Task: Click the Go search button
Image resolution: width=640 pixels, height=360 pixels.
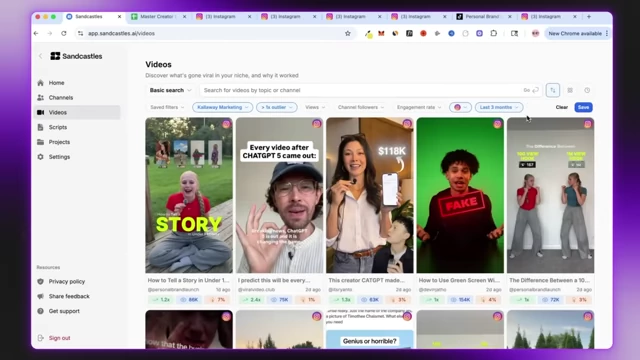Action: tap(531, 90)
